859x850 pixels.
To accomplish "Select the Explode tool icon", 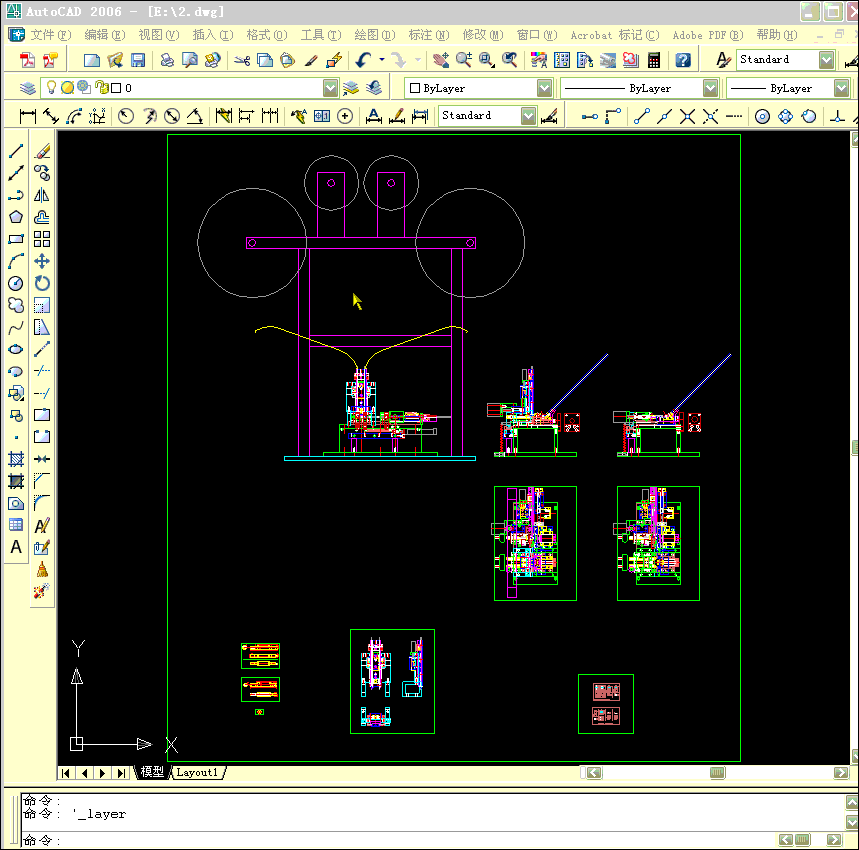I will [42, 591].
